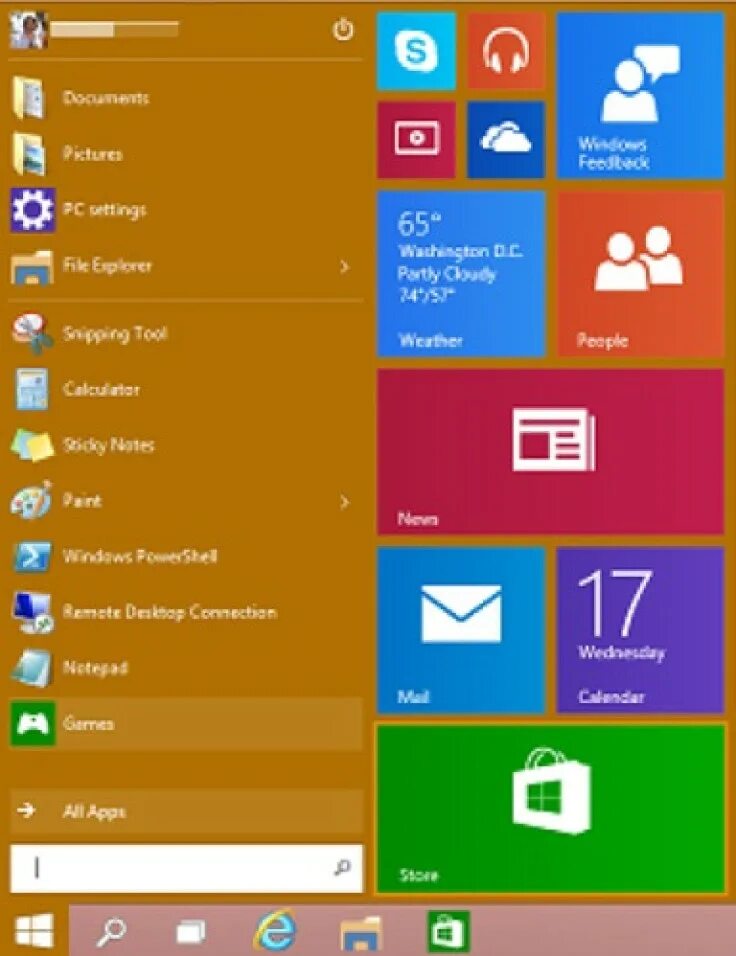Open the Calendar tile showing 17 Wednesday

point(640,630)
